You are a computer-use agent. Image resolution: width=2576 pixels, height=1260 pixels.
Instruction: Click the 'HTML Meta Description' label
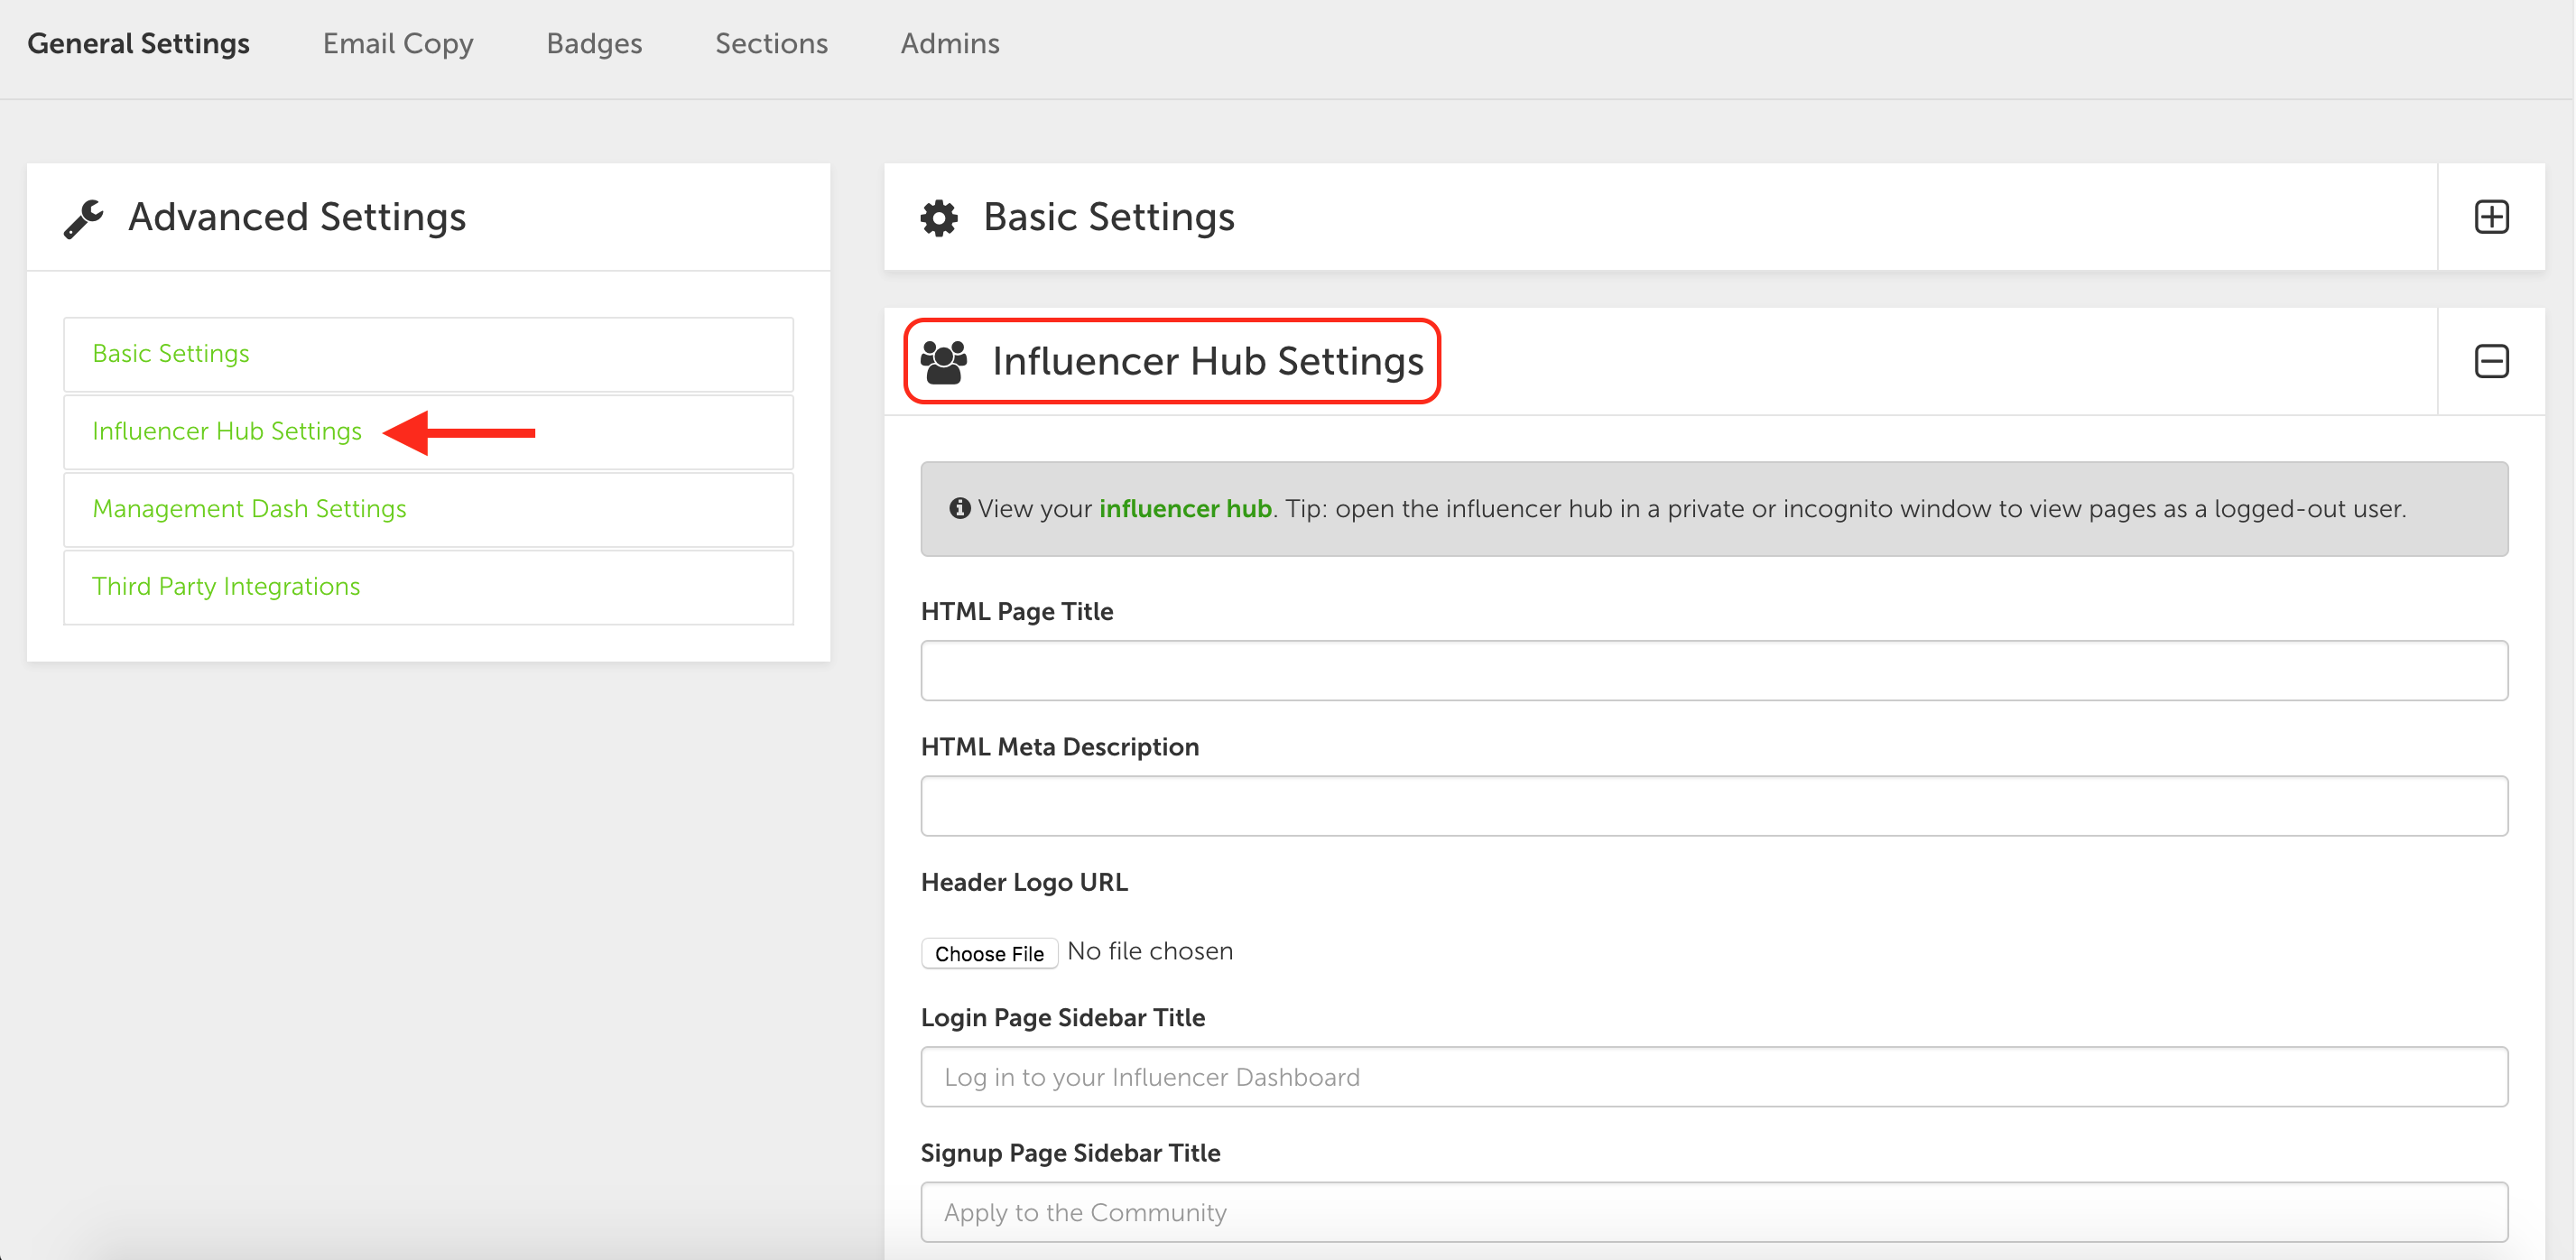coord(1060,747)
